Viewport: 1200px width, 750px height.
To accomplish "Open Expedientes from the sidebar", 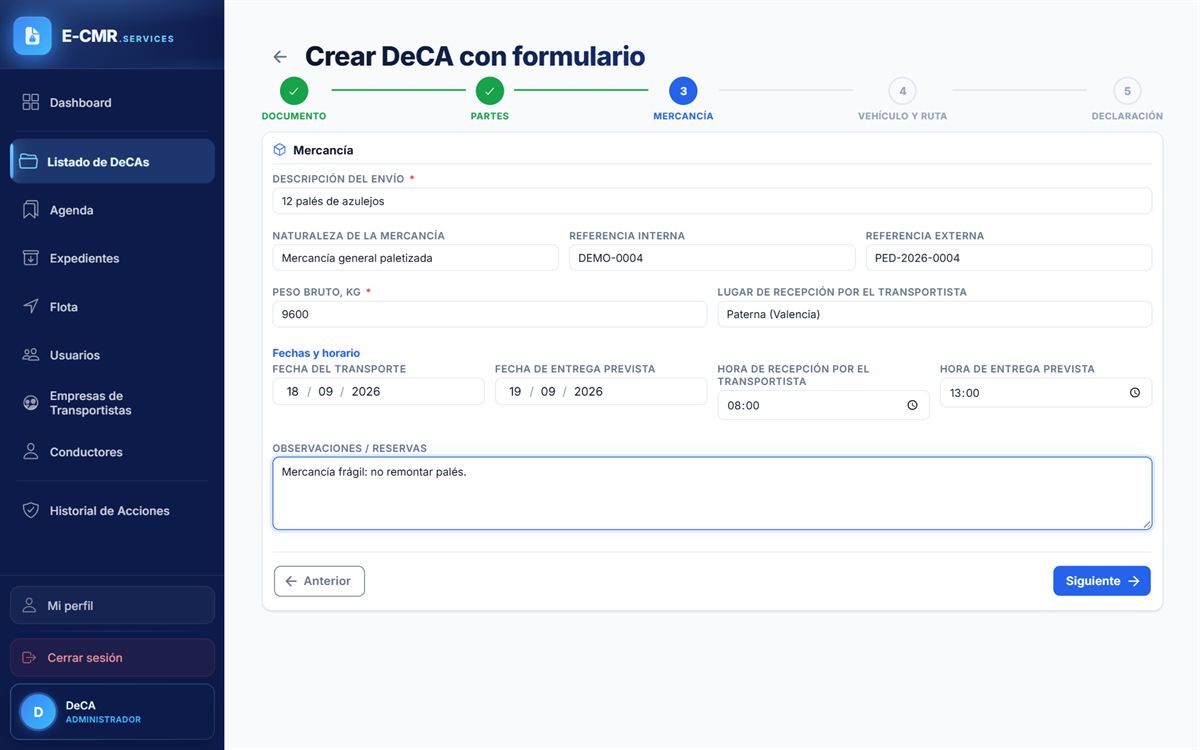I will point(112,258).
